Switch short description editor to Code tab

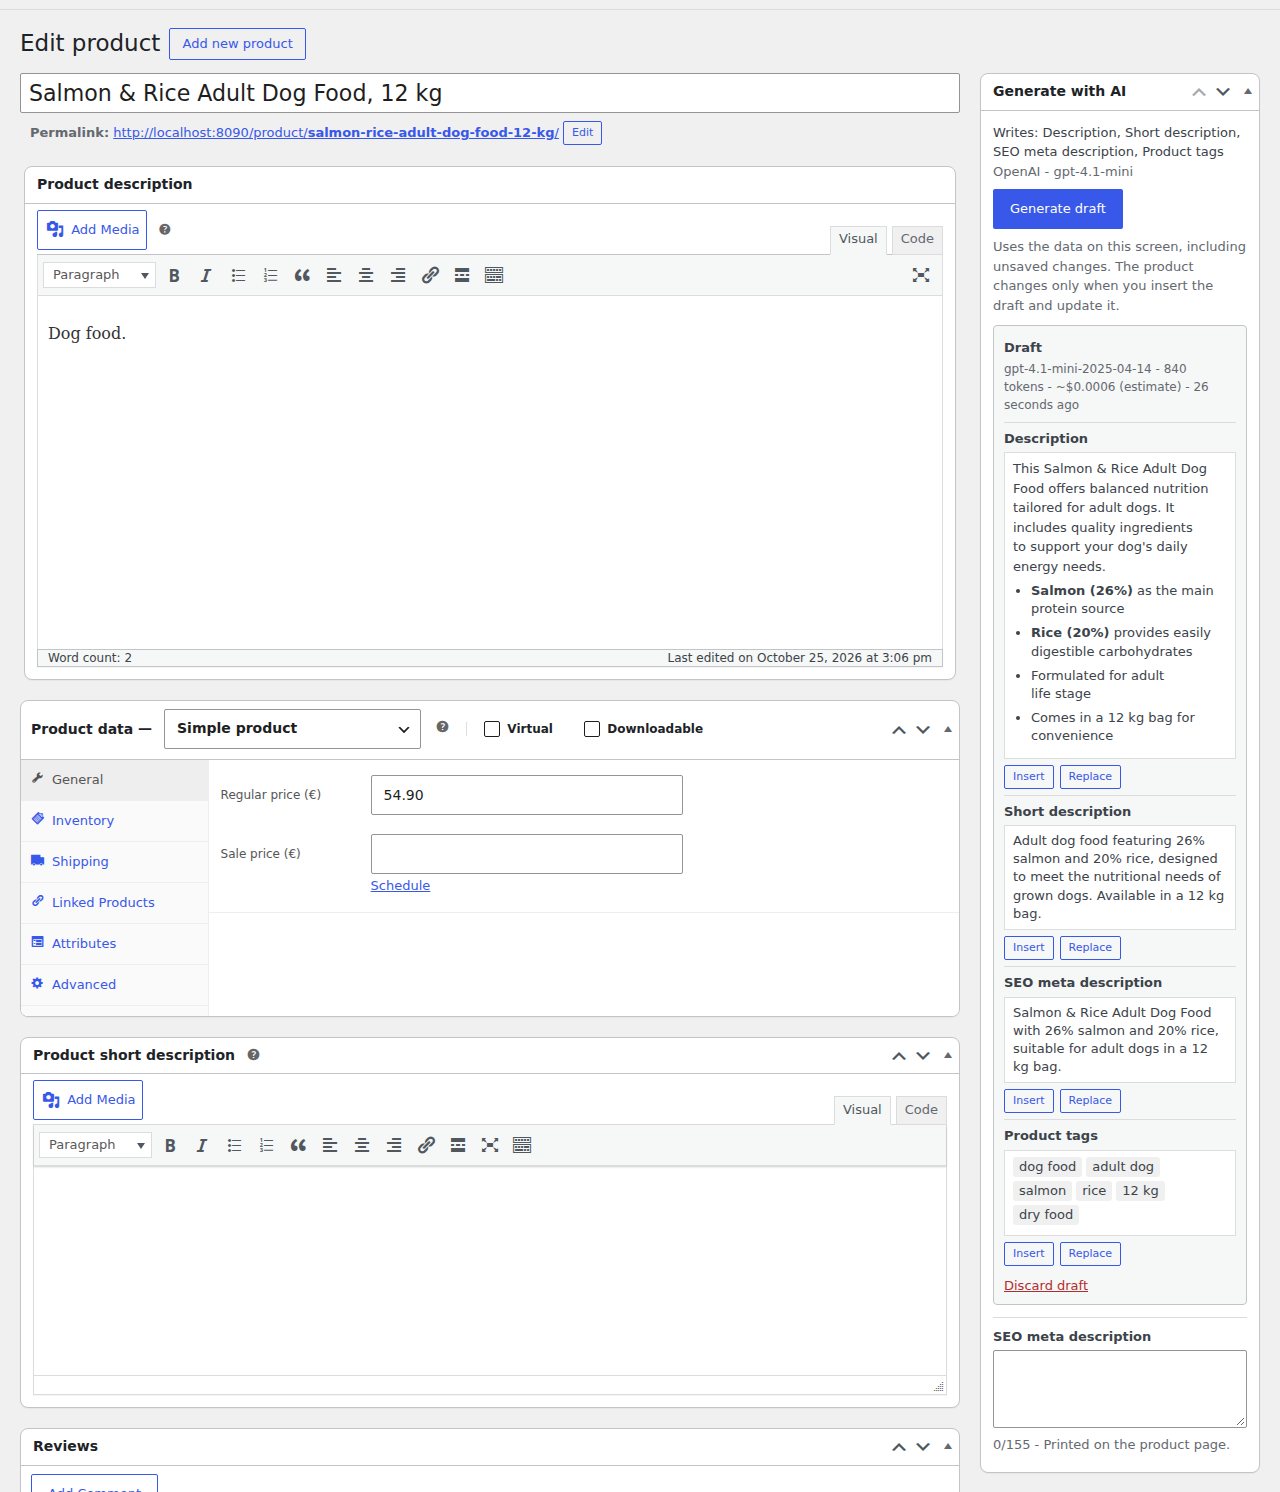pos(921,1110)
